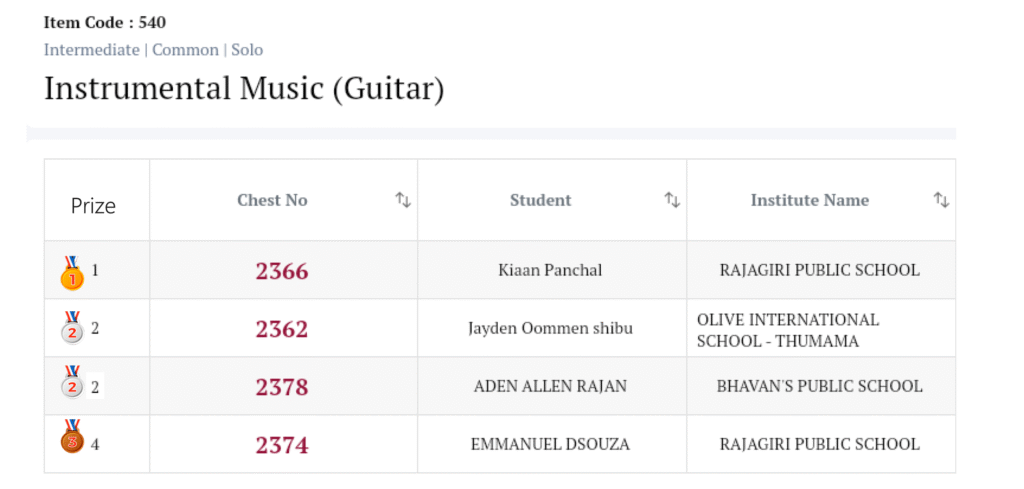
Task: Open the Intermediate category link
Action: (x=92, y=49)
